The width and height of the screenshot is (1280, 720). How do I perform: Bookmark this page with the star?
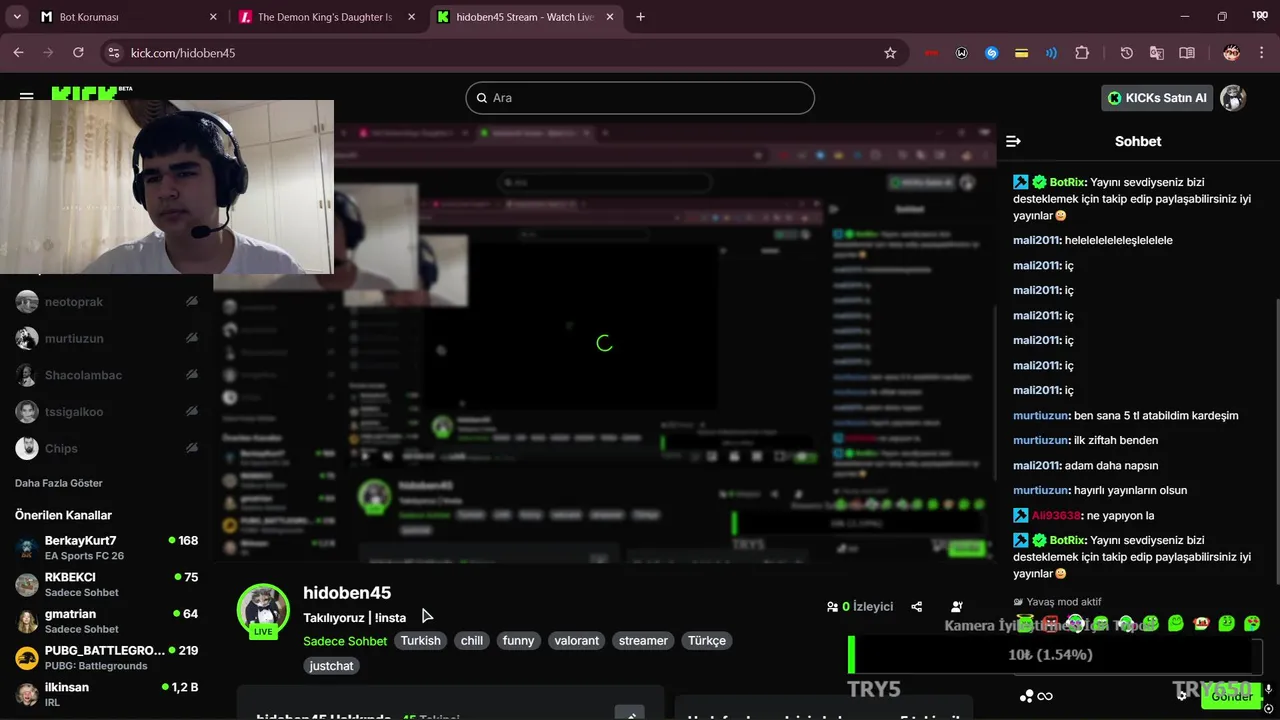tap(890, 53)
